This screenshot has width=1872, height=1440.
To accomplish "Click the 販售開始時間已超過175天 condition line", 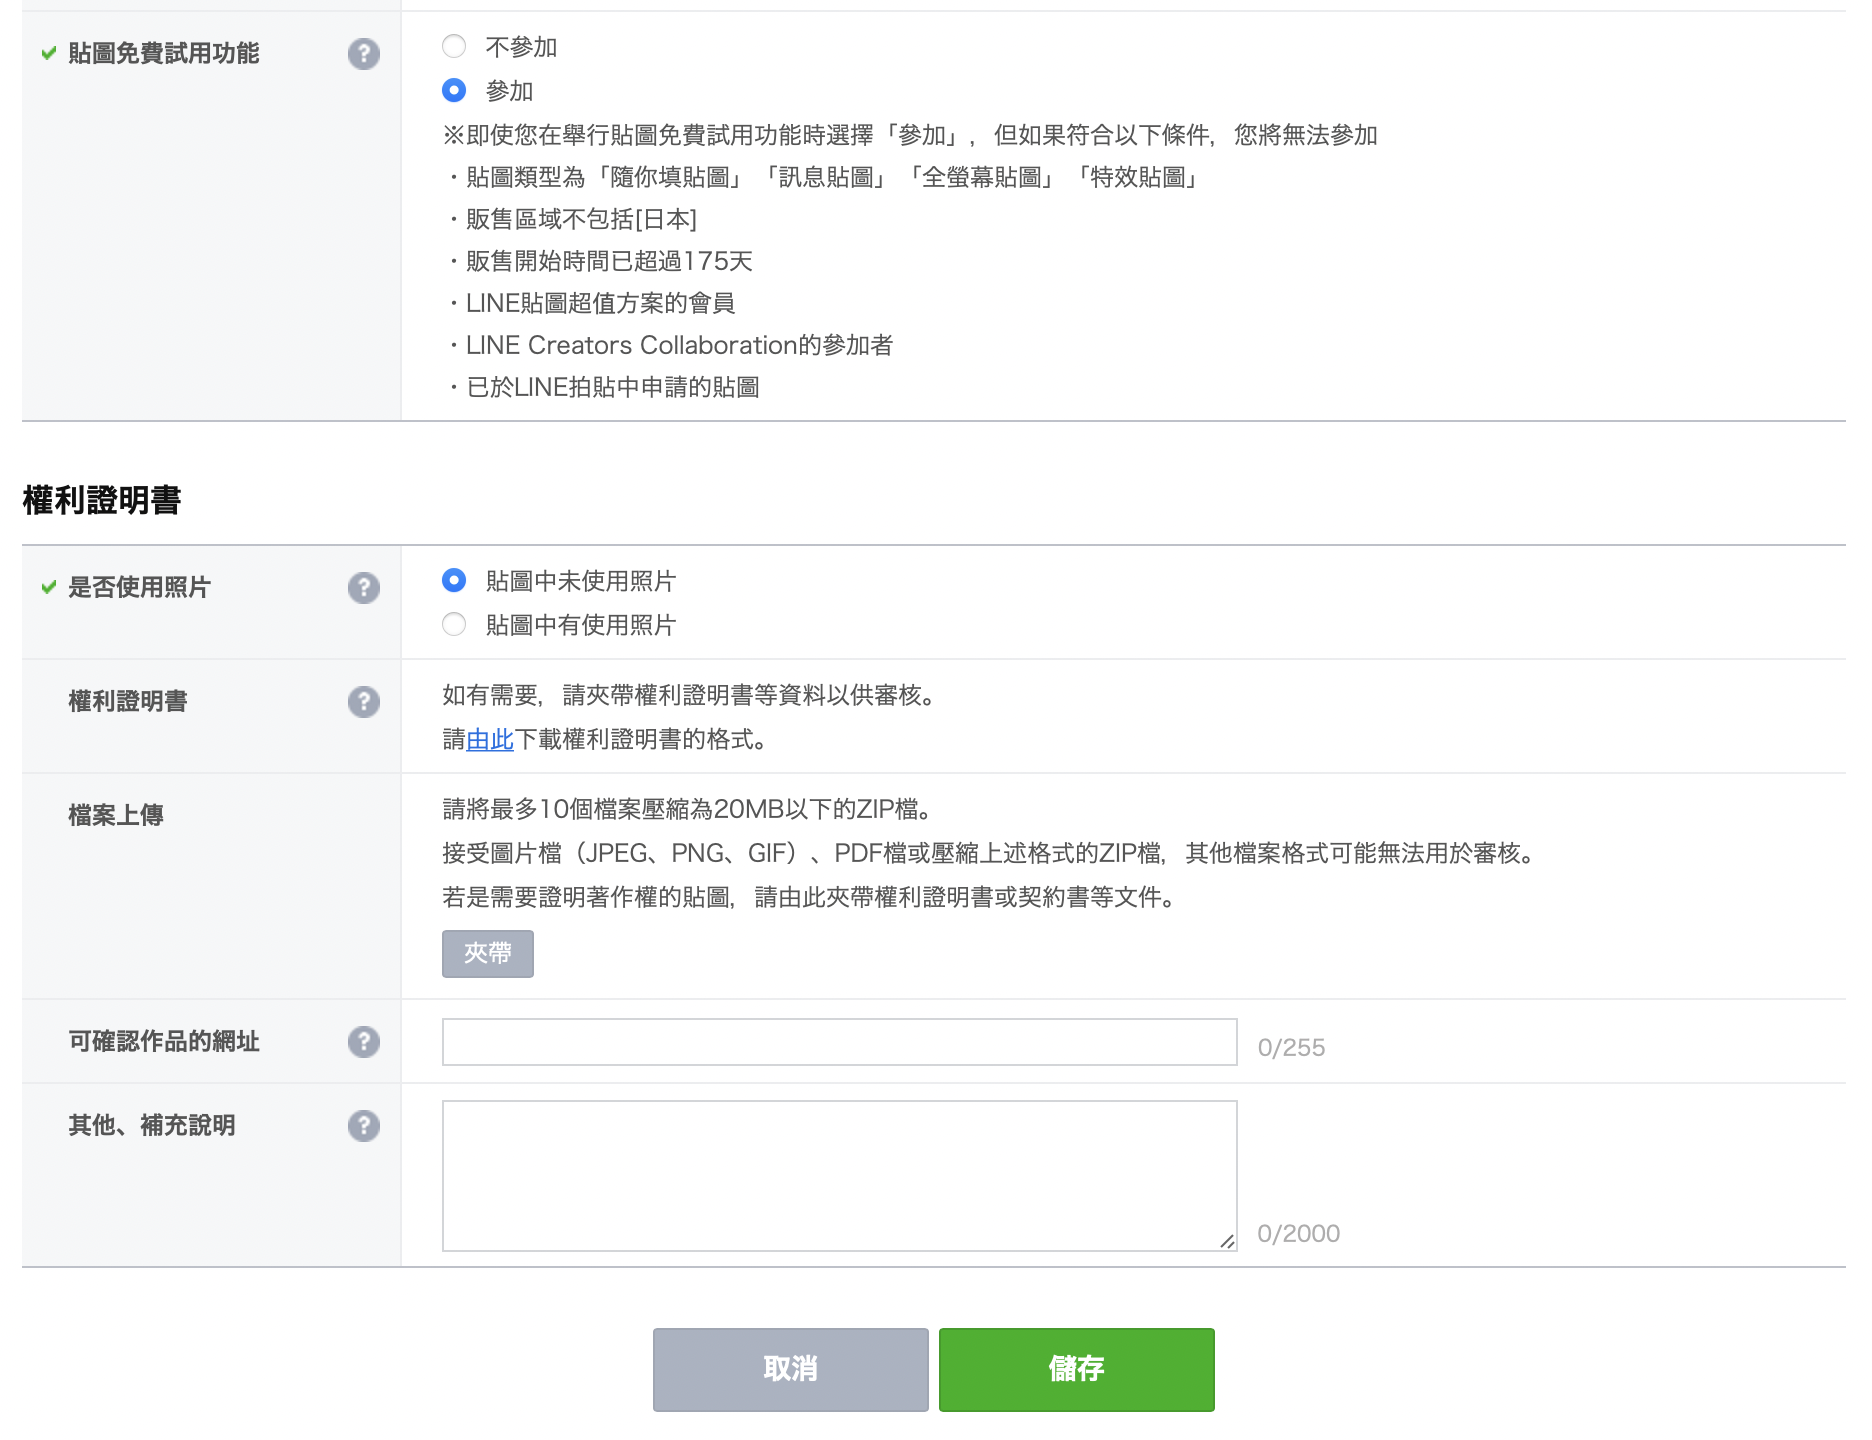I will click(x=598, y=262).
